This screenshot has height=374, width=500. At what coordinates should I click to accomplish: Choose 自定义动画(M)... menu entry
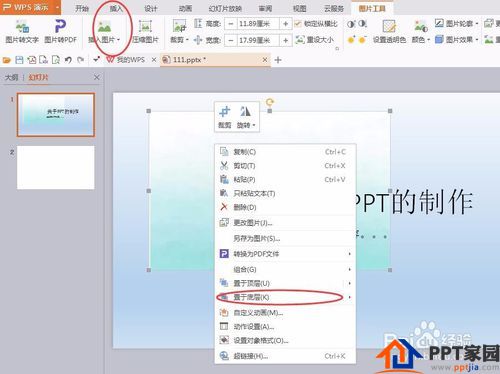point(285,313)
